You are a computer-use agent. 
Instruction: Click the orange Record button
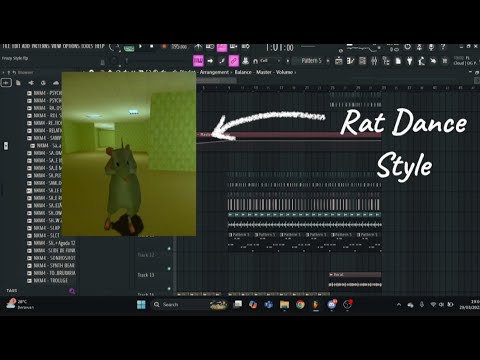coord(164,47)
